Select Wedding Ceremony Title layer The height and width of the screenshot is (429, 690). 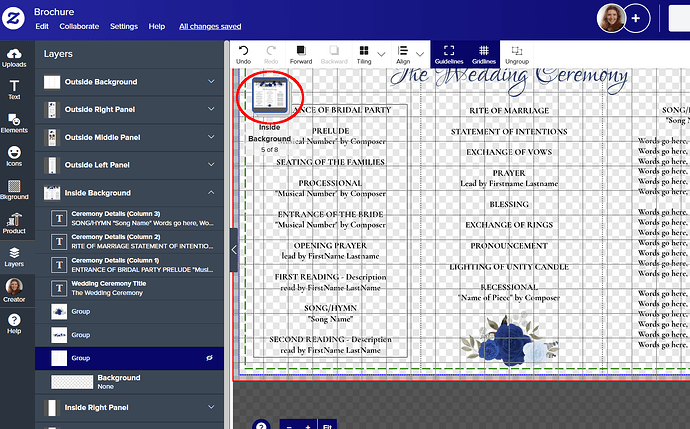pyautogui.click(x=129, y=288)
